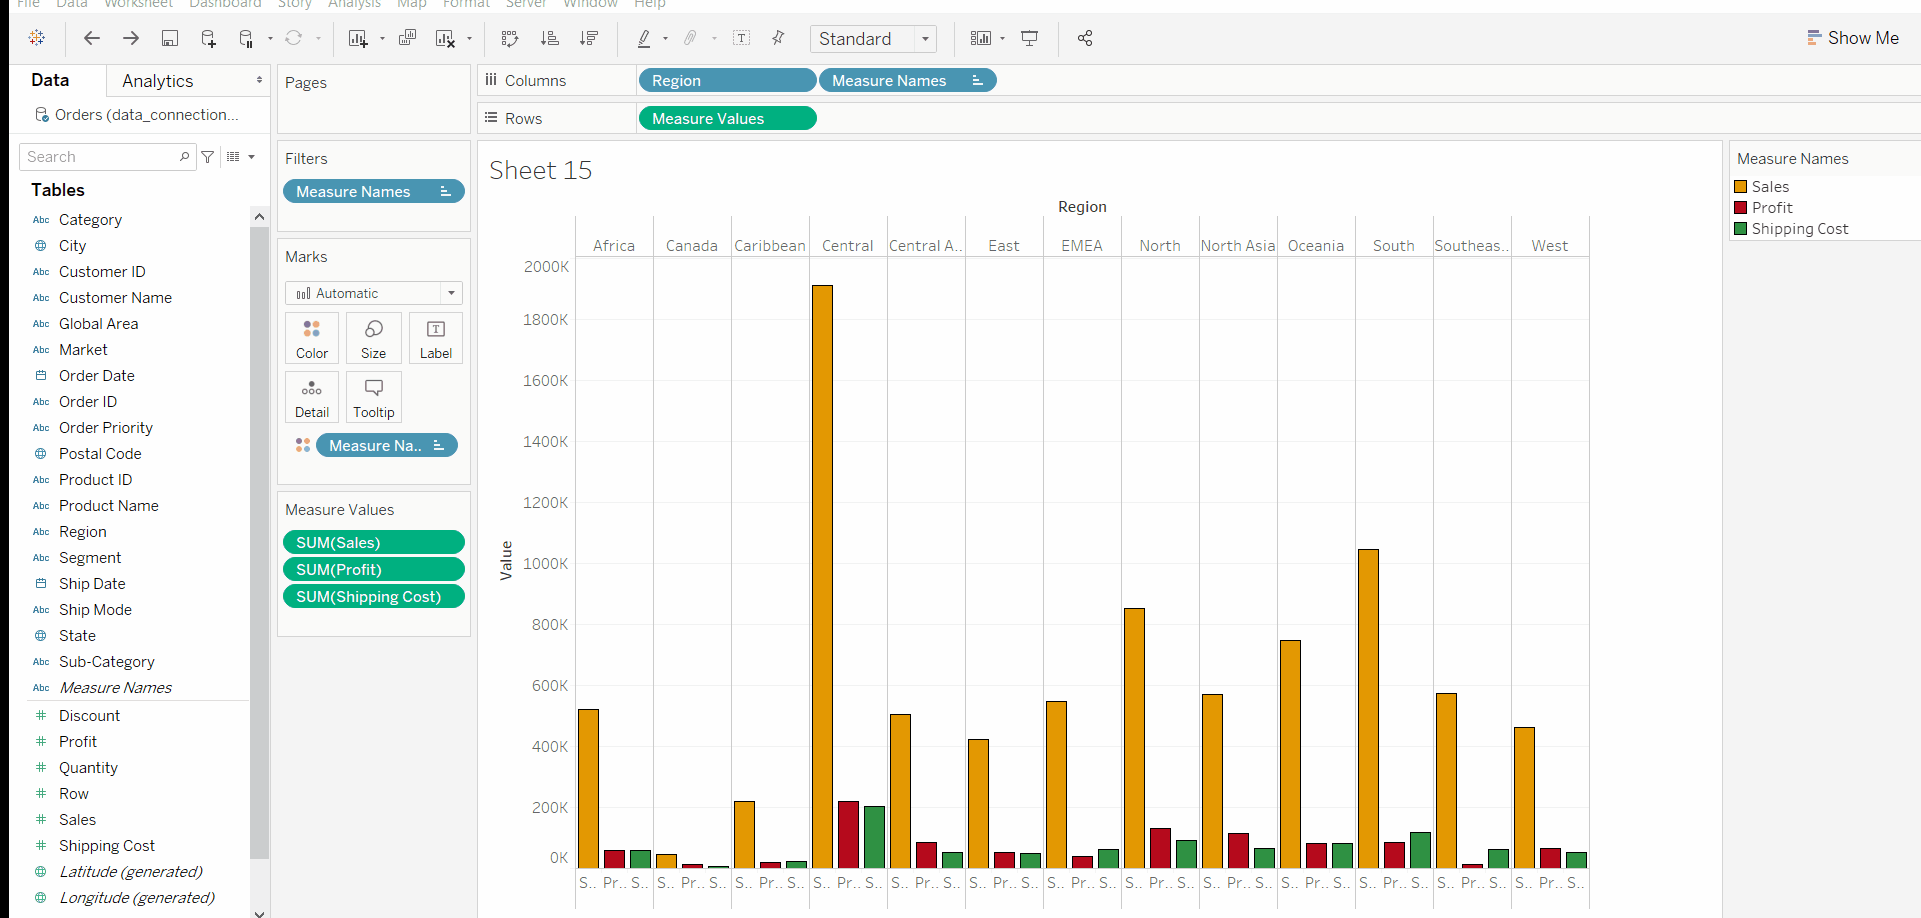The width and height of the screenshot is (1921, 918).
Task: Click the save workbook icon
Action: click(170, 38)
